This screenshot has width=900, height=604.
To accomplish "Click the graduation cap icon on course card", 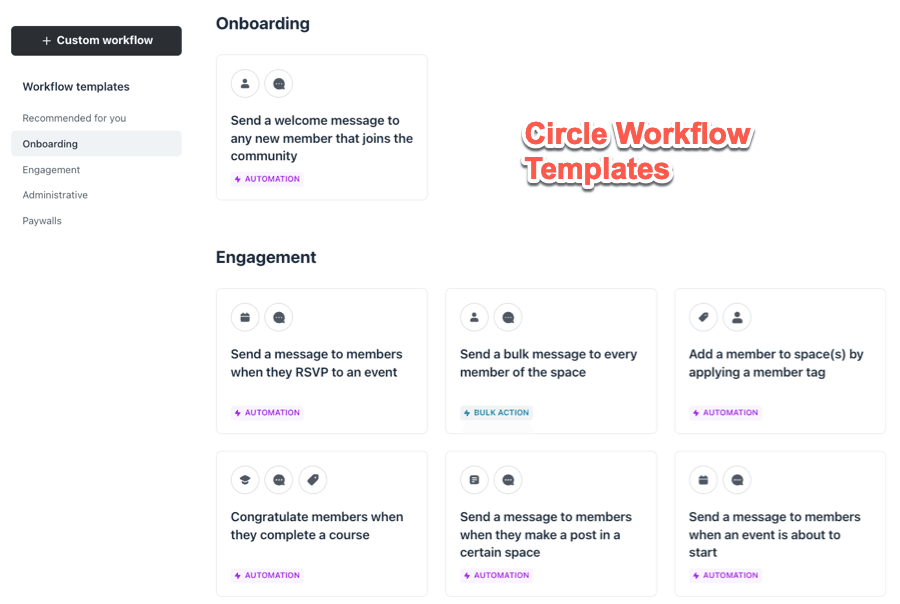I will point(245,480).
